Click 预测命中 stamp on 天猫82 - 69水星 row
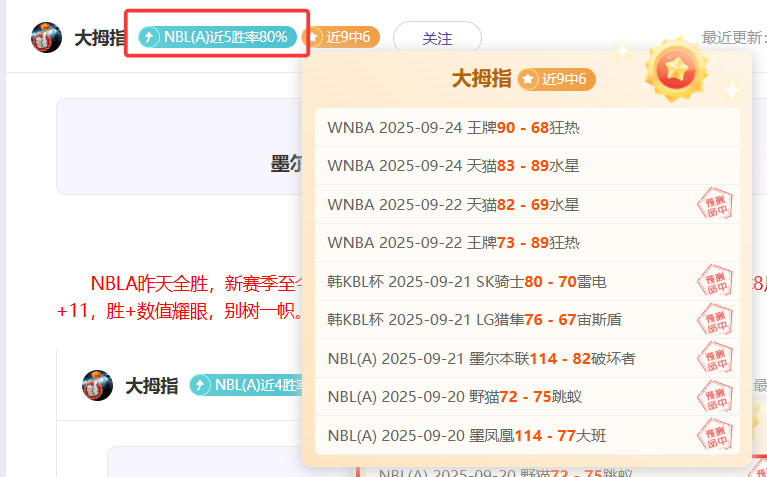The height and width of the screenshot is (477, 767). 715,204
